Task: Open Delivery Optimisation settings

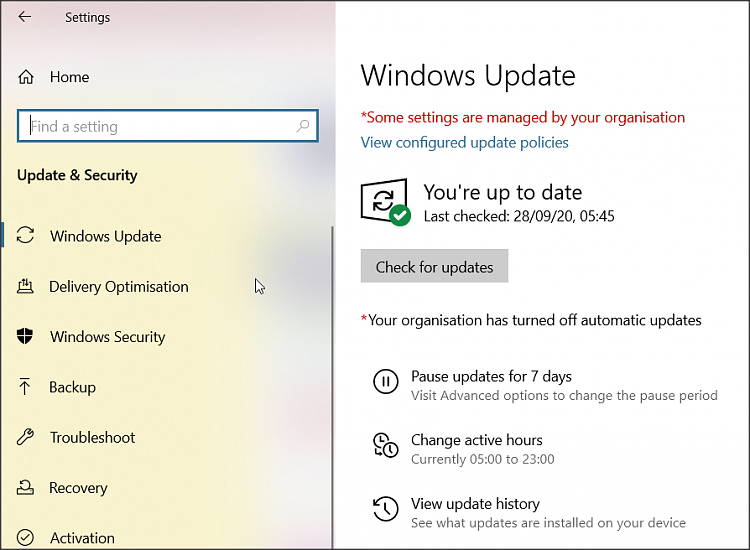Action: pyautogui.click(x=119, y=286)
